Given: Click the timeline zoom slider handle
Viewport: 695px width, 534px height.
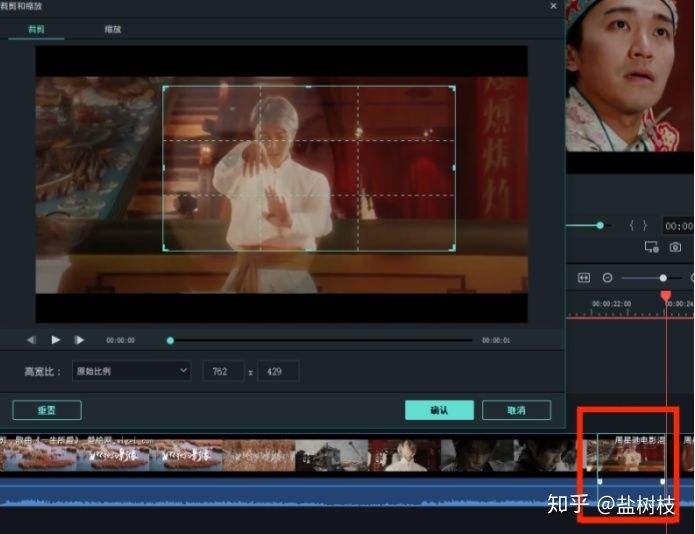Looking at the screenshot, I should tap(663, 278).
